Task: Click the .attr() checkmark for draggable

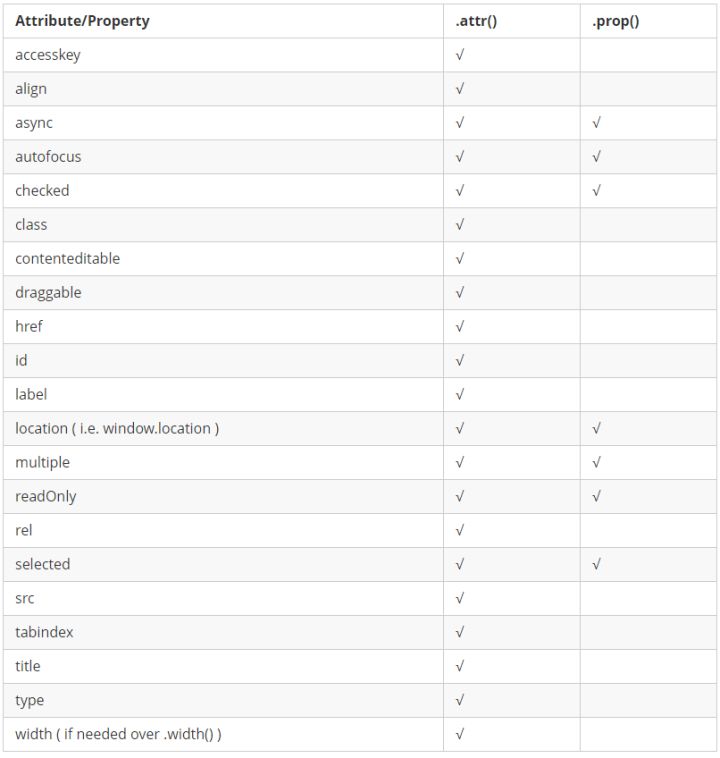Action: point(460,293)
